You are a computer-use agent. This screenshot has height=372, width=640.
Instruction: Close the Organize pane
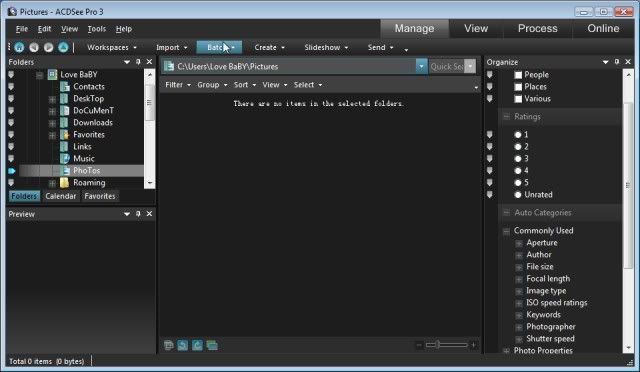[628, 62]
